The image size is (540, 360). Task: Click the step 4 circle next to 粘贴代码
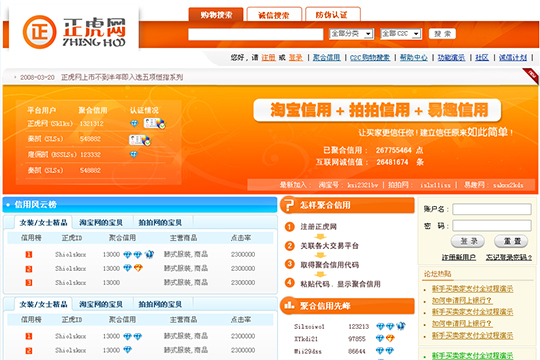click(289, 283)
